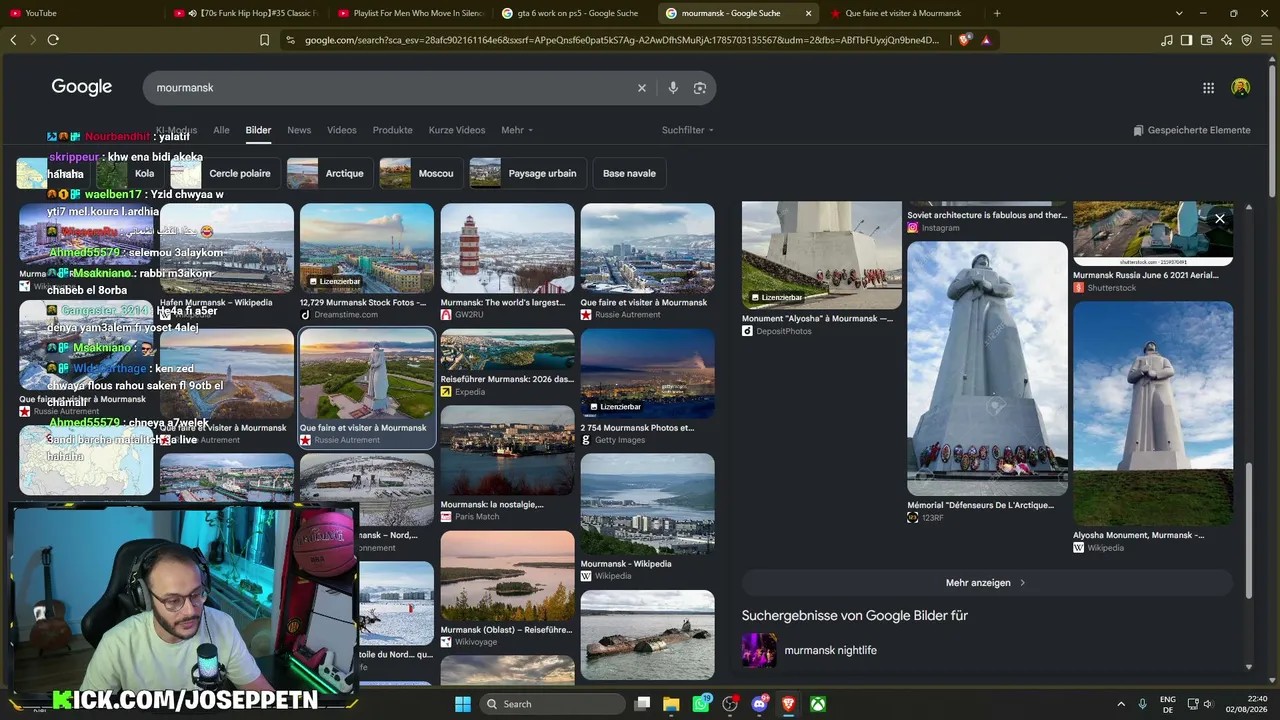Select the Alle search category

tap(221, 130)
